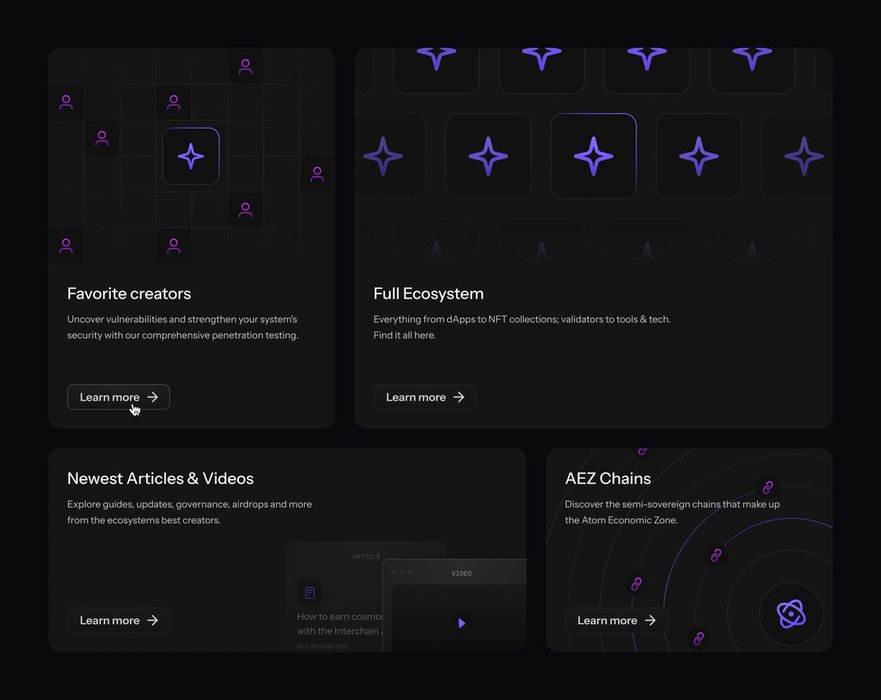The width and height of the screenshot is (881, 700).
Task: Open Learn more for AEZ Chains
Action: click(x=615, y=620)
